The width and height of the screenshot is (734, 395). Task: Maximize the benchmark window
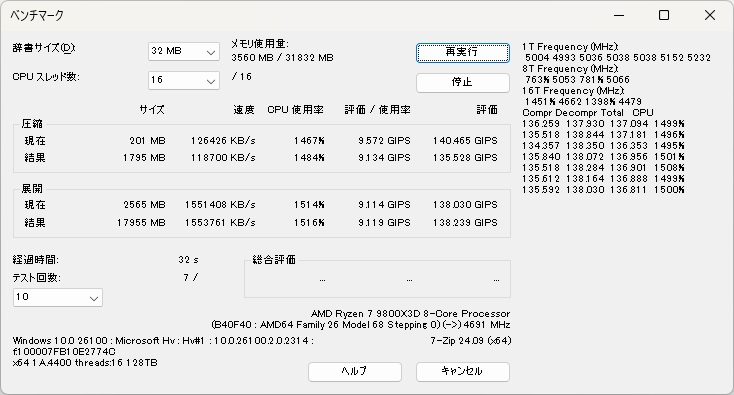point(664,15)
